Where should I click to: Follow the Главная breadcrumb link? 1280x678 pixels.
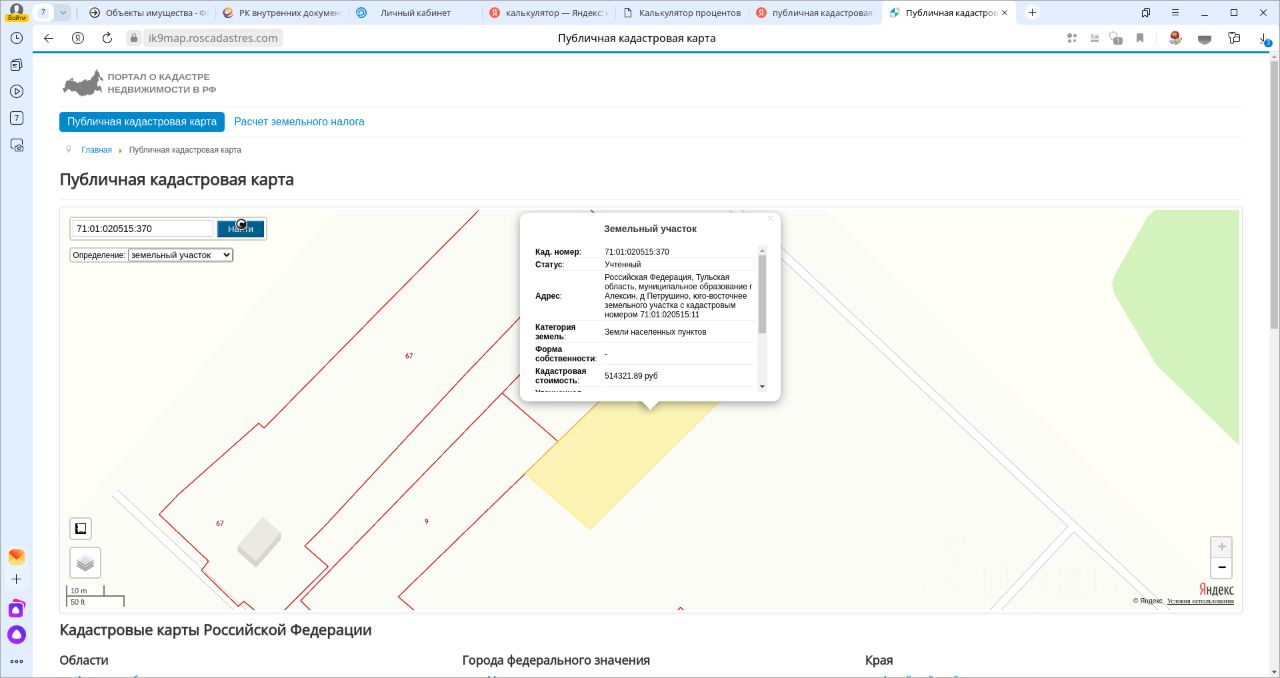coord(96,150)
